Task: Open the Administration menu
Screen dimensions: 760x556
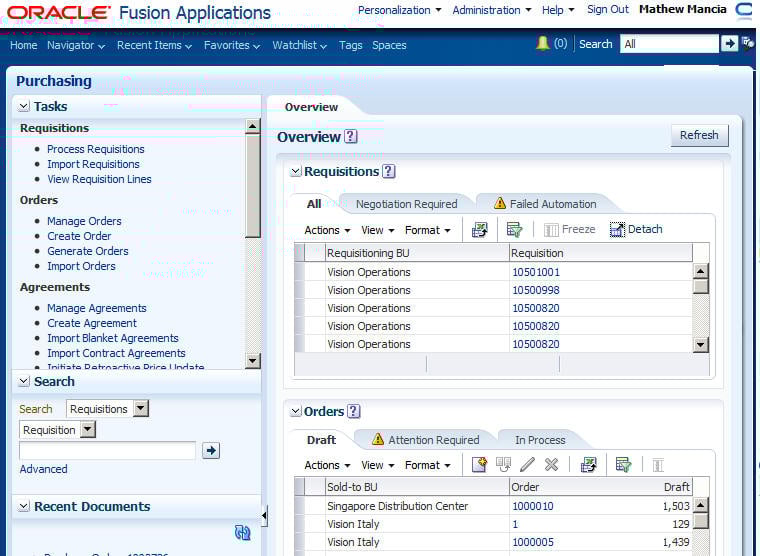Action: 492,10
